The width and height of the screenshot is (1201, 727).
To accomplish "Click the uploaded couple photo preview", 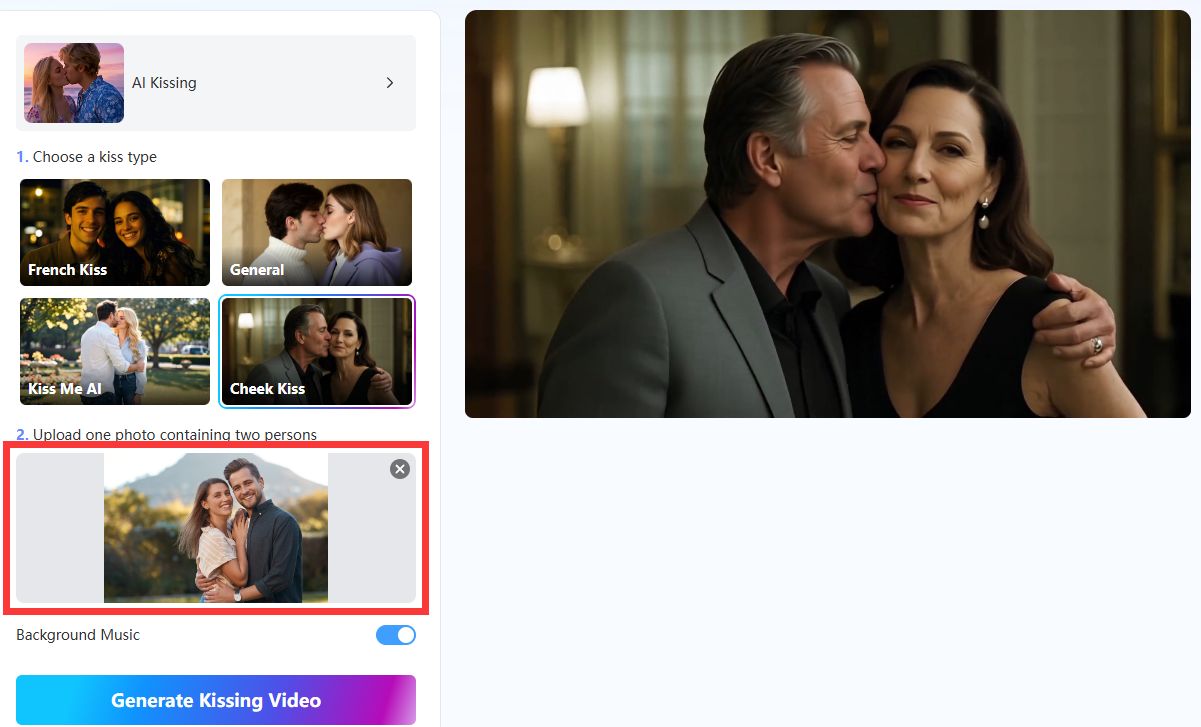I will coord(216,528).
